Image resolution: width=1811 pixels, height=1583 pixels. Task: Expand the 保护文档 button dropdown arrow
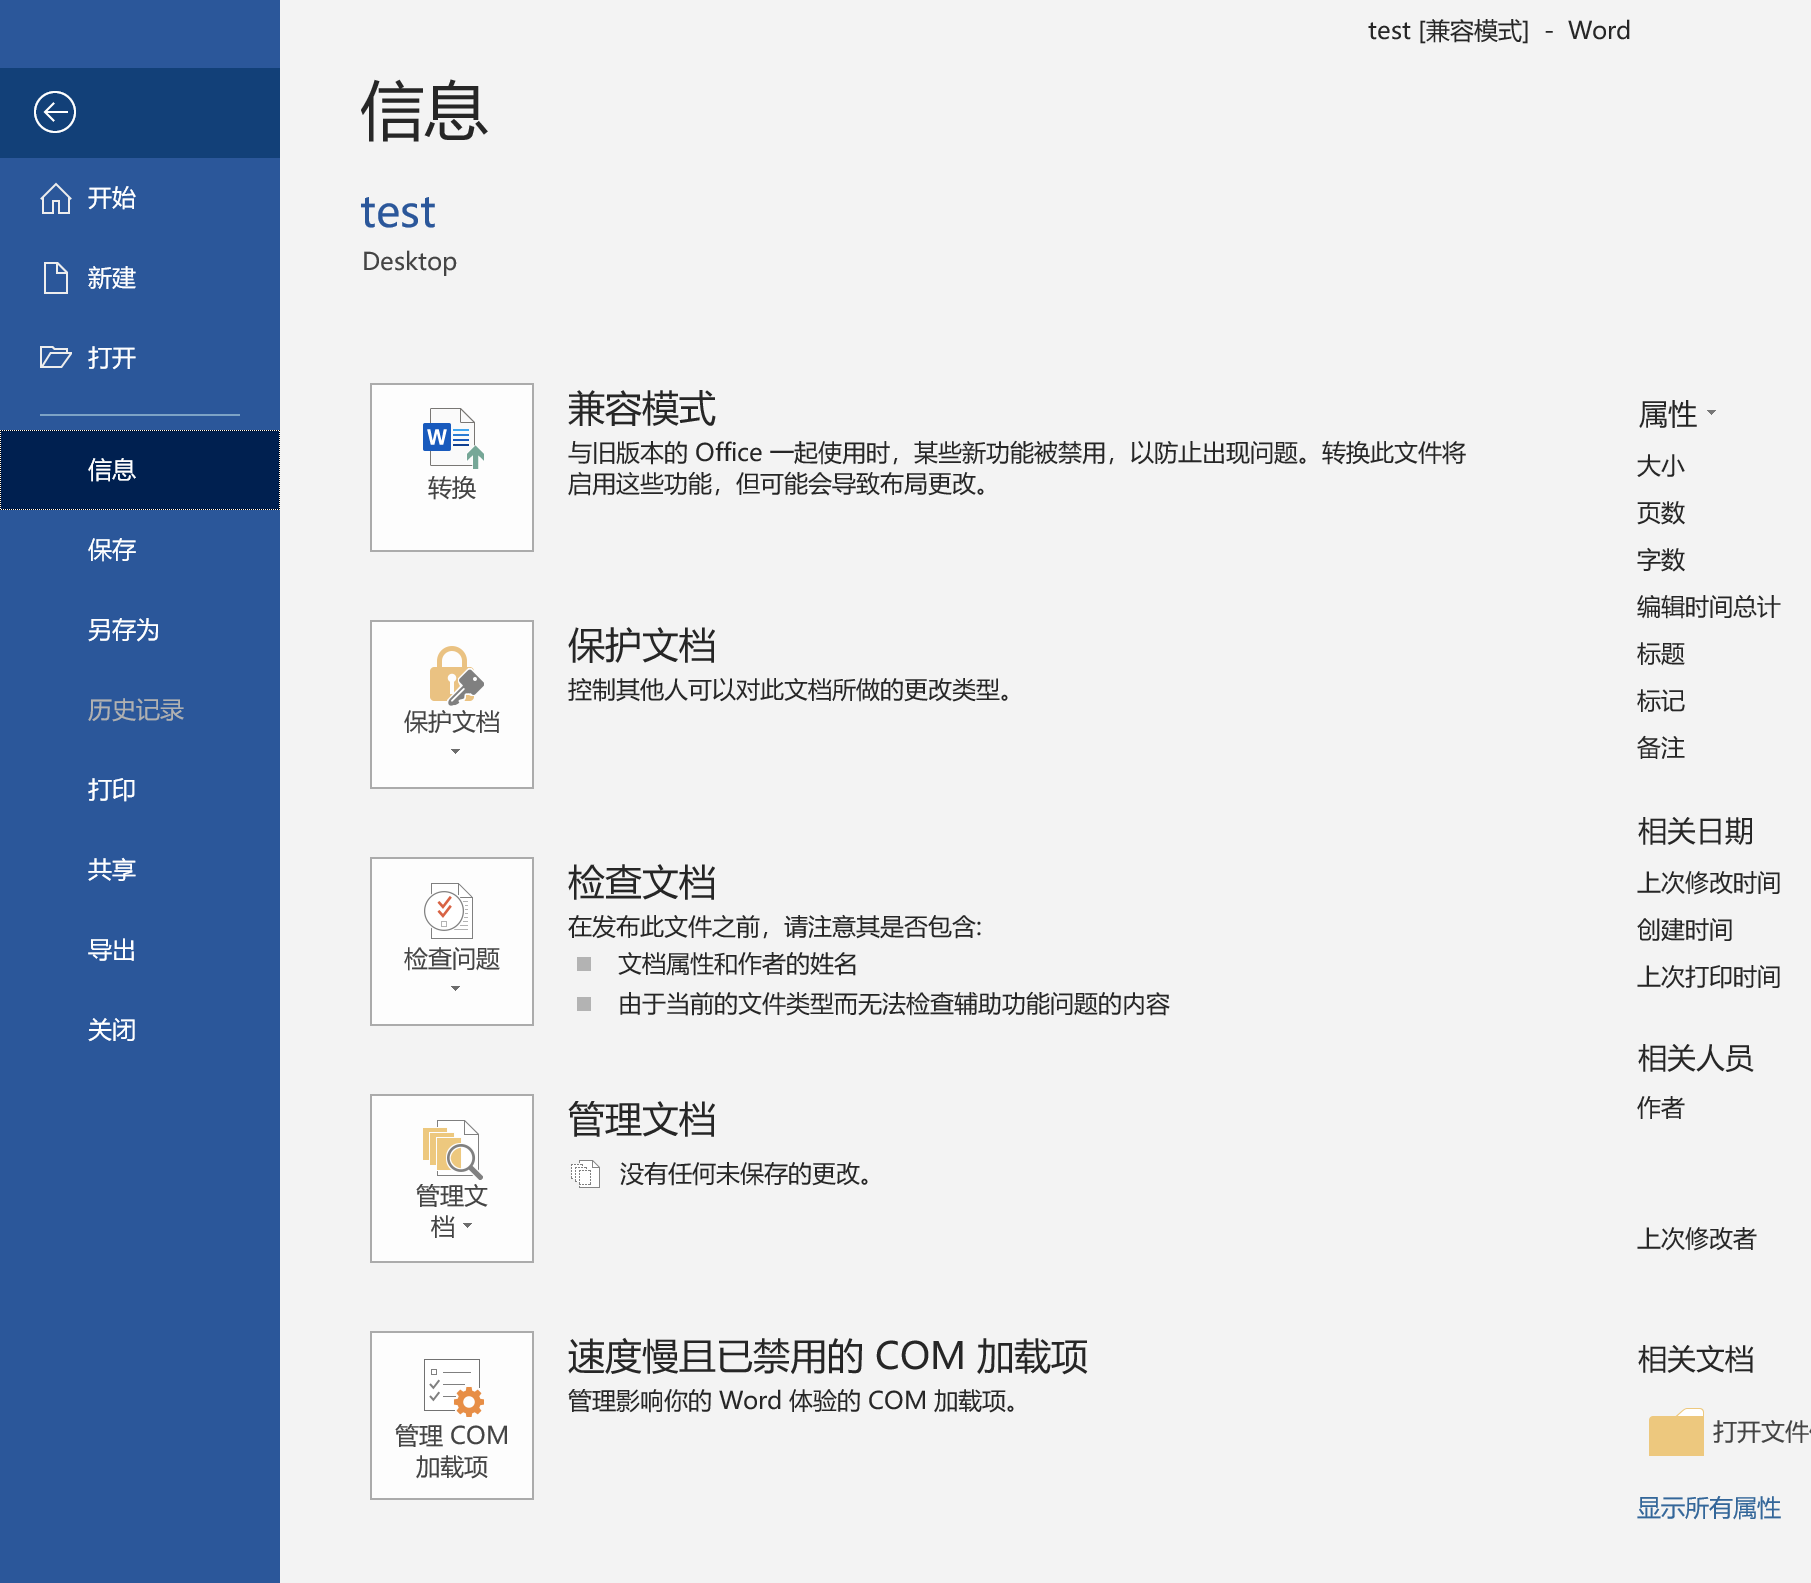coord(455,752)
